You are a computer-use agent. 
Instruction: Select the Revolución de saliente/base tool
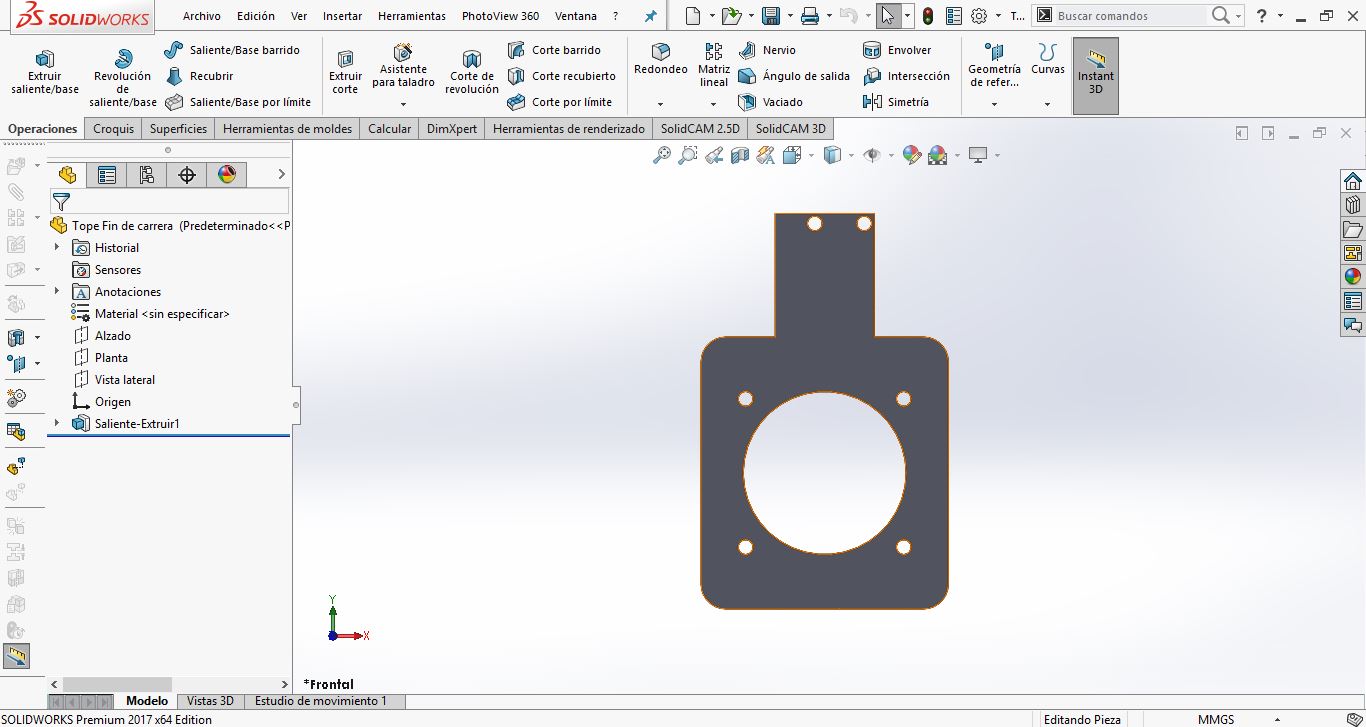point(123,78)
